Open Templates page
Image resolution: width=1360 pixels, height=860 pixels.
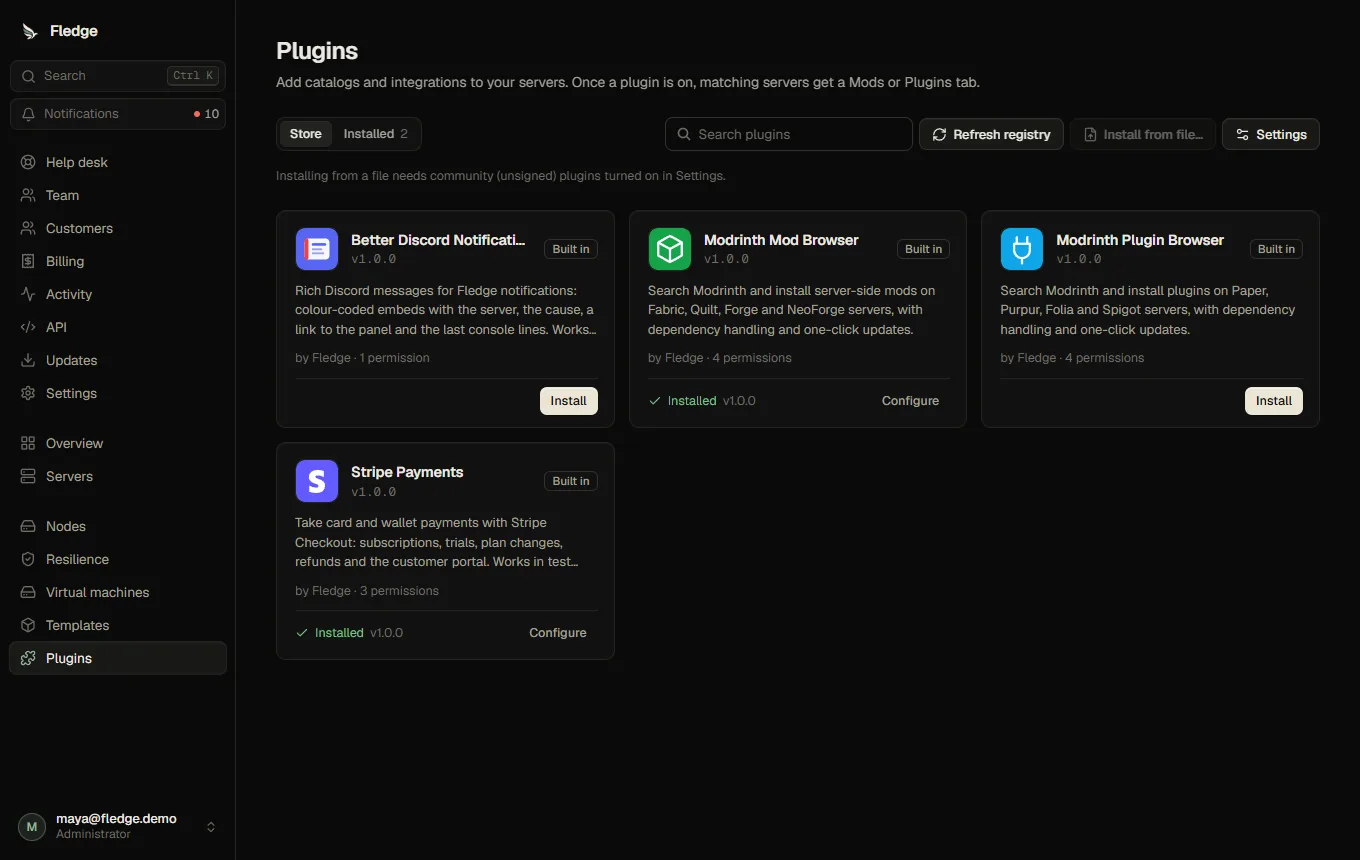(118, 625)
